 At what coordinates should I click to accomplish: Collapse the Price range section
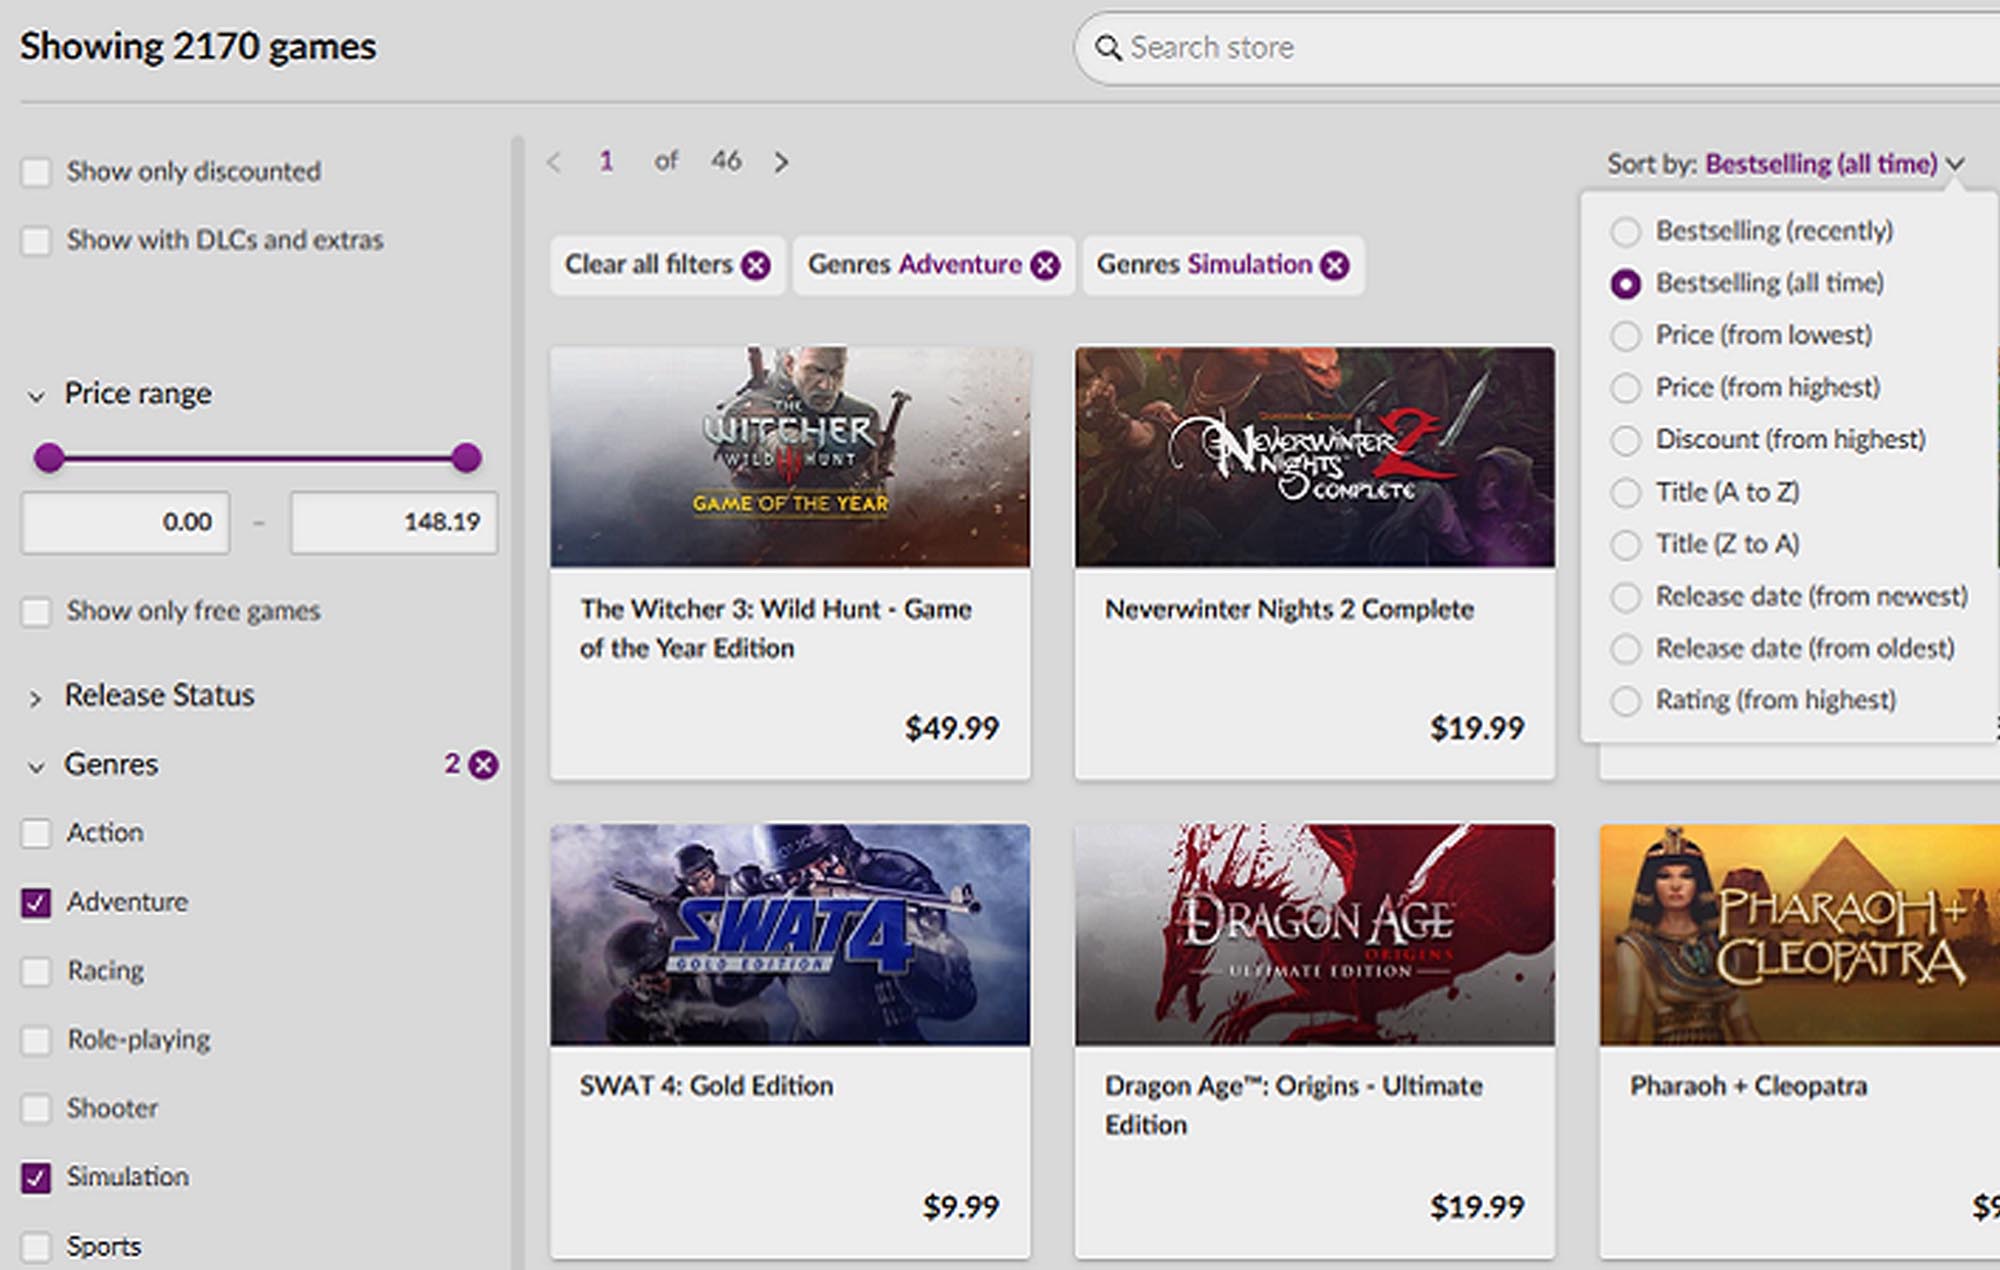[x=36, y=396]
